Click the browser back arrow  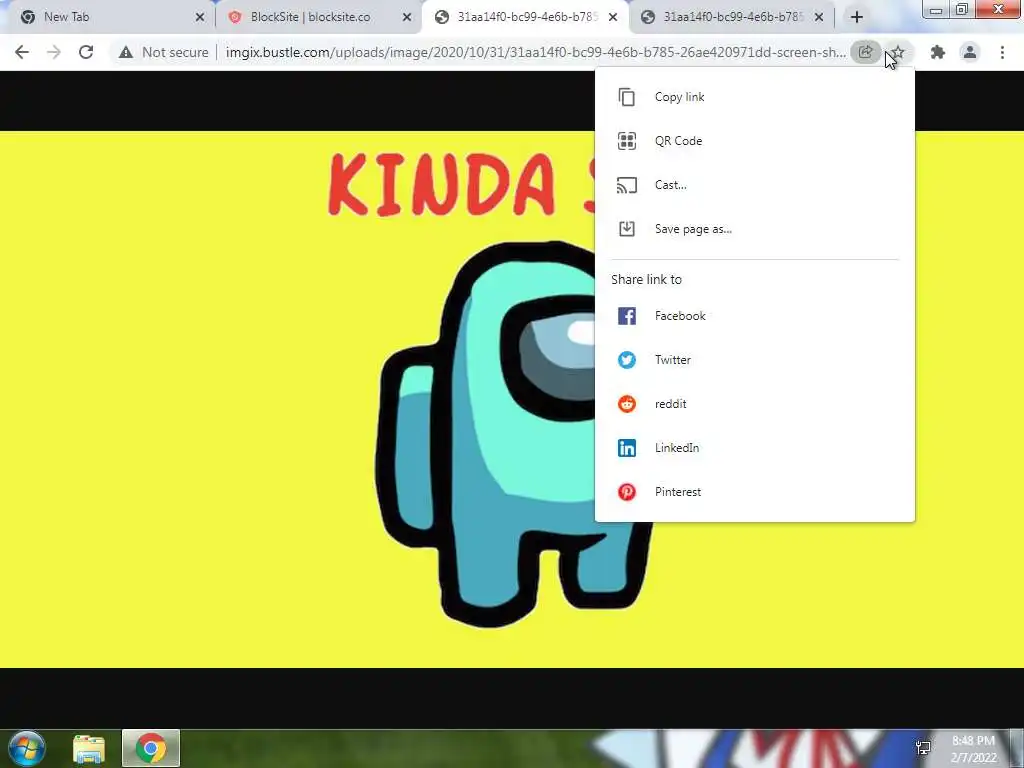[22, 52]
